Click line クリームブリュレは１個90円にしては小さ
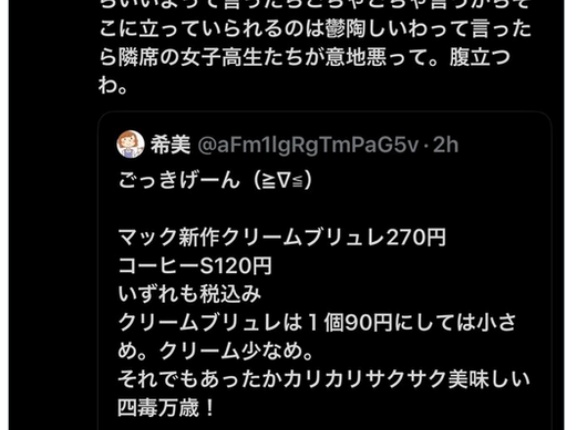The height and width of the screenshot is (430, 576). coord(317,323)
